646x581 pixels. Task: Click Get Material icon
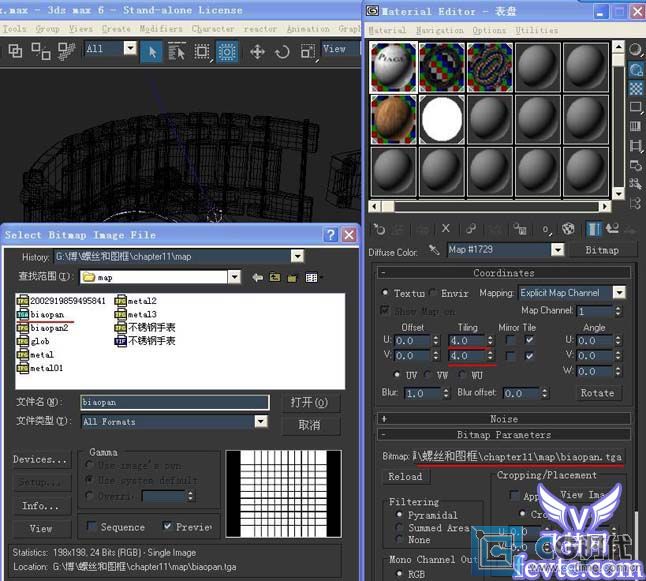(x=379, y=229)
